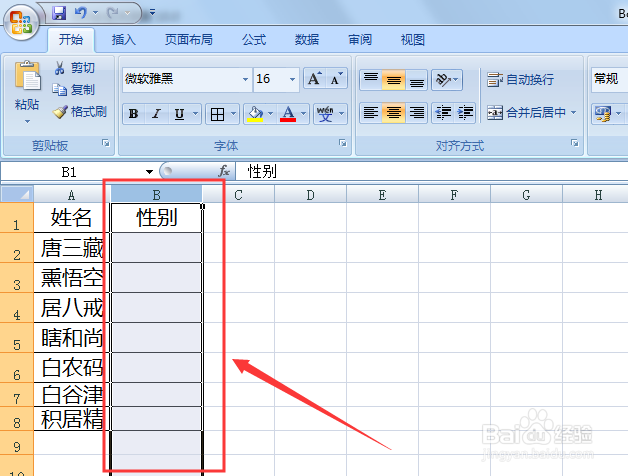The width and height of the screenshot is (628, 476).
Task: Expand the borders options arrow
Action: pos(234,114)
